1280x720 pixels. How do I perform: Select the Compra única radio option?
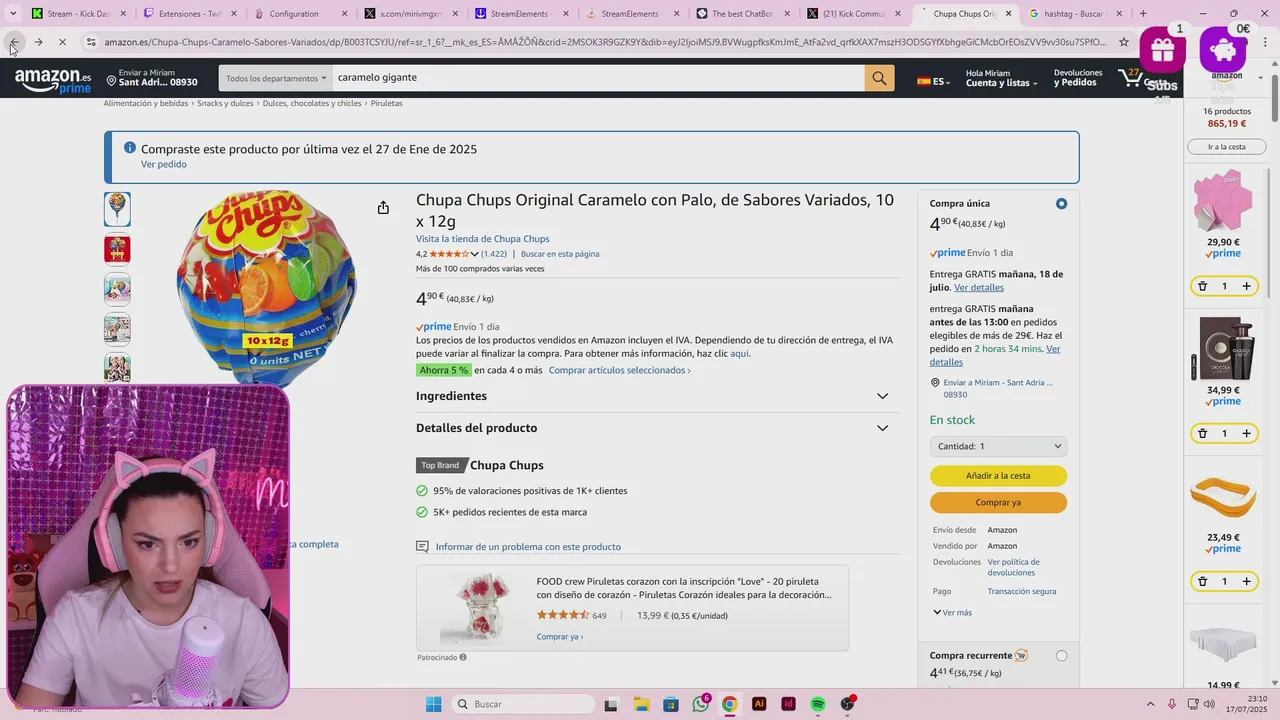[1061, 204]
